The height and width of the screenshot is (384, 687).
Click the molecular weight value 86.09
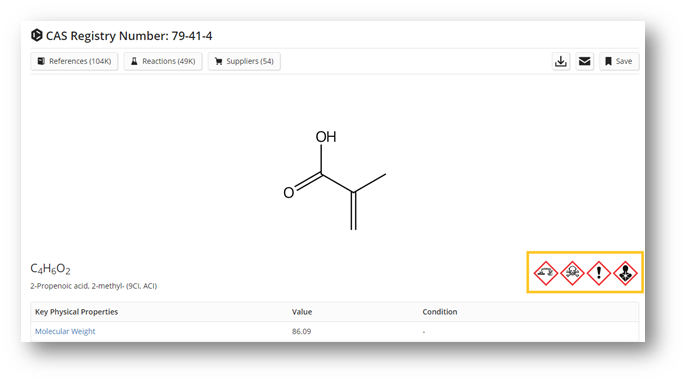(301, 331)
